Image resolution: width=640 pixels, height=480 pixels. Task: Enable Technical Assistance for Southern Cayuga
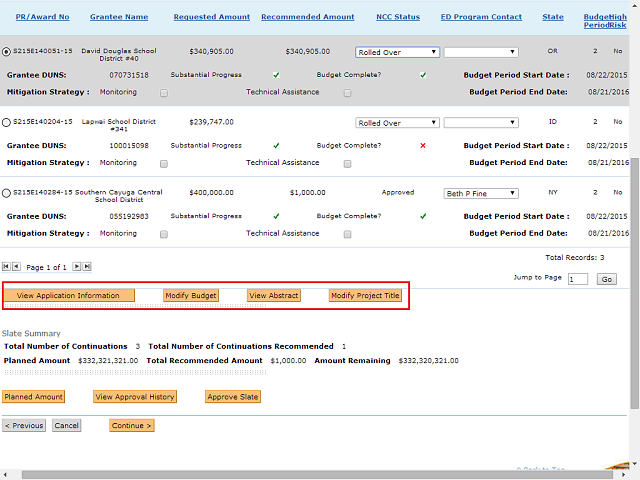tap(347, 234)
